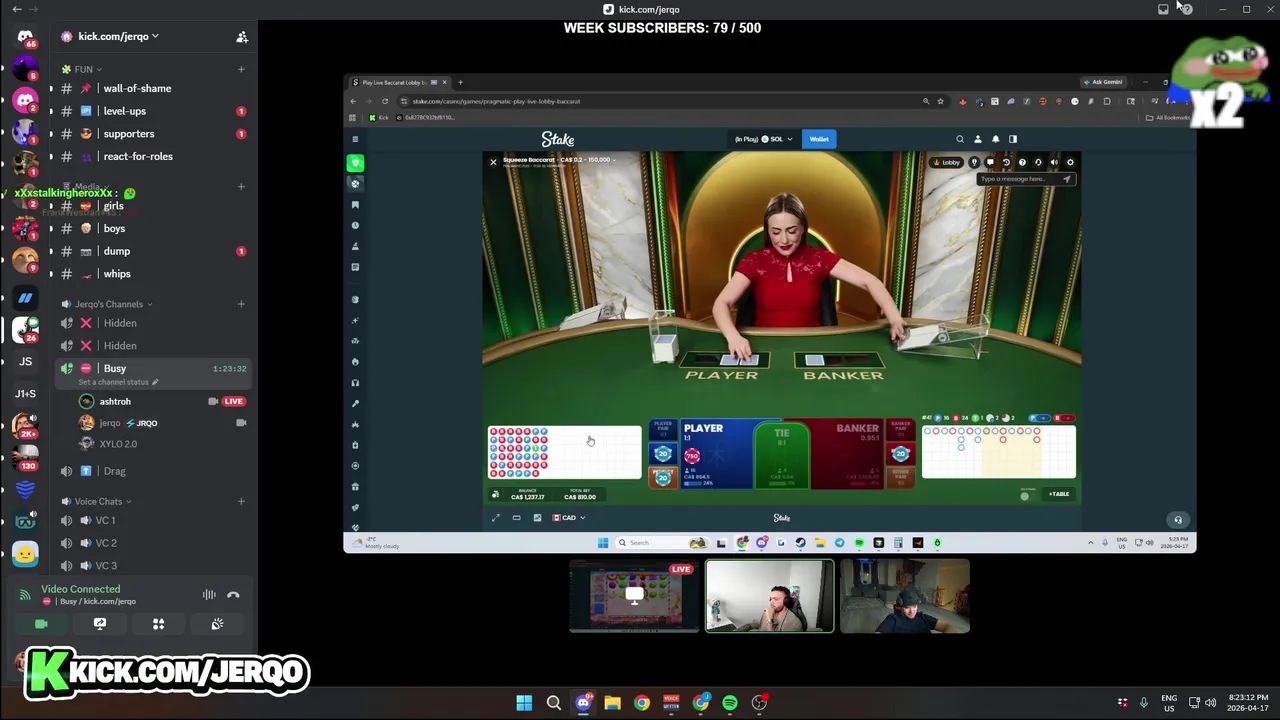The height and width of the screenshot is (720, 1280).
Task: Collapse the Voice Chats category
Action: (97, 501)
